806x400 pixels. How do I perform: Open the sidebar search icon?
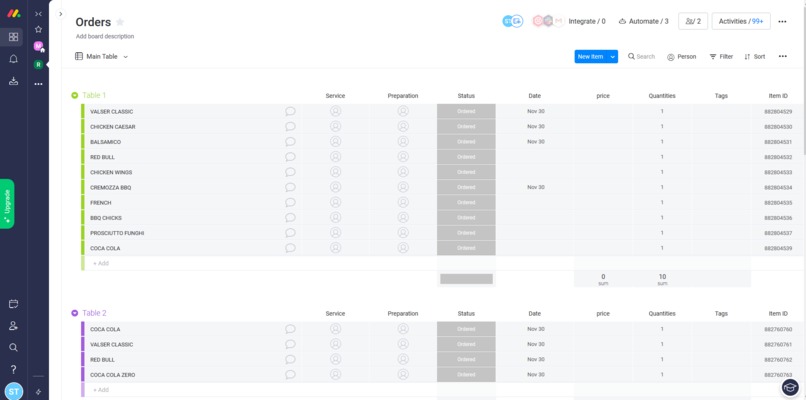pos(13,348)
